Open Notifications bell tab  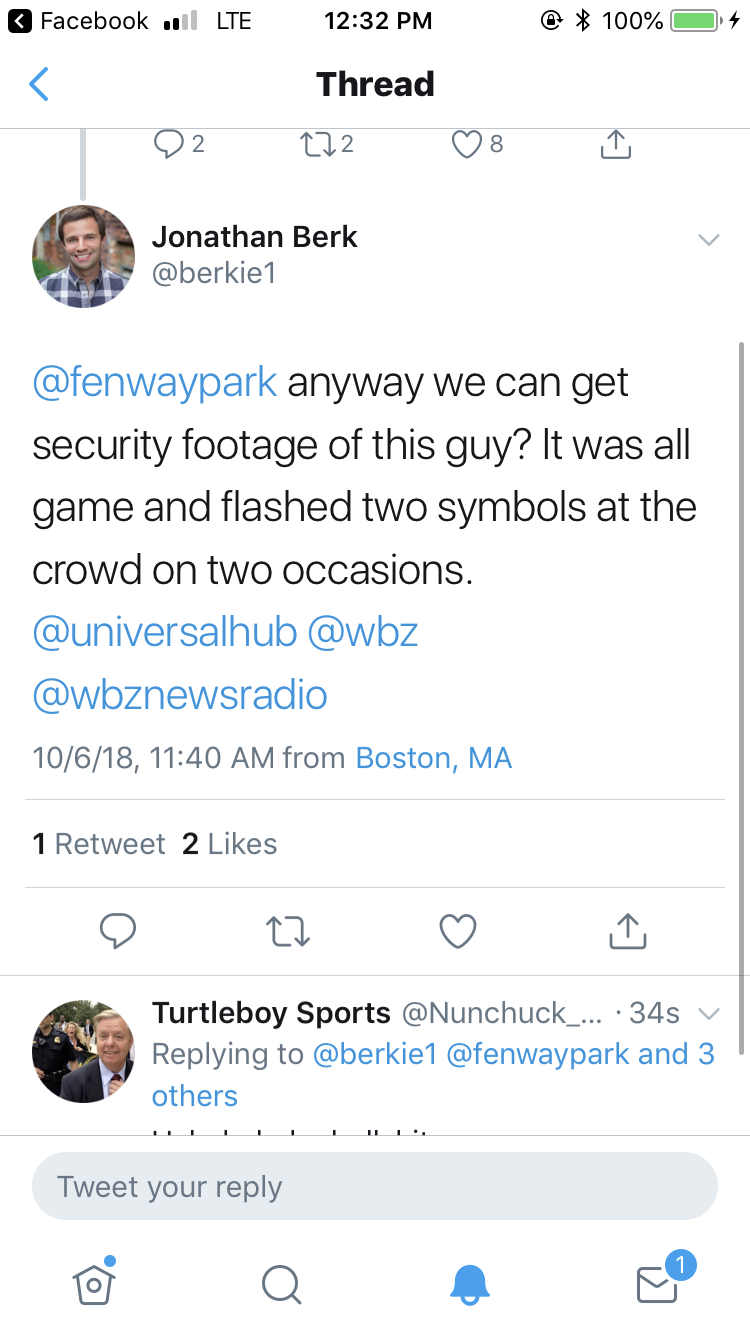[x=469, y=1283]
